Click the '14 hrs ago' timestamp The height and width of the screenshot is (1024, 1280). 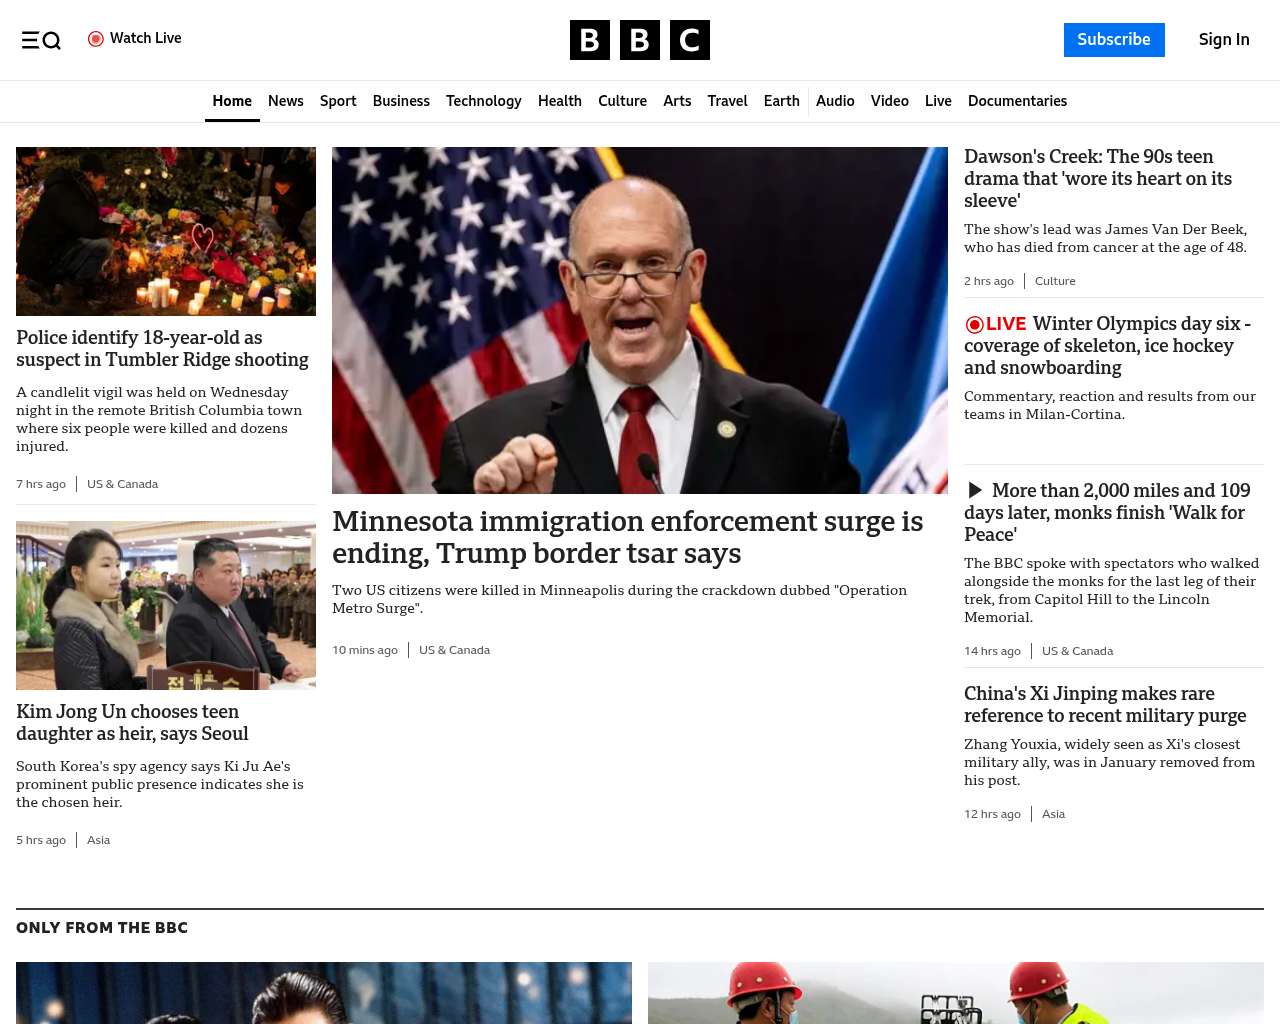[x=992, y=651]
